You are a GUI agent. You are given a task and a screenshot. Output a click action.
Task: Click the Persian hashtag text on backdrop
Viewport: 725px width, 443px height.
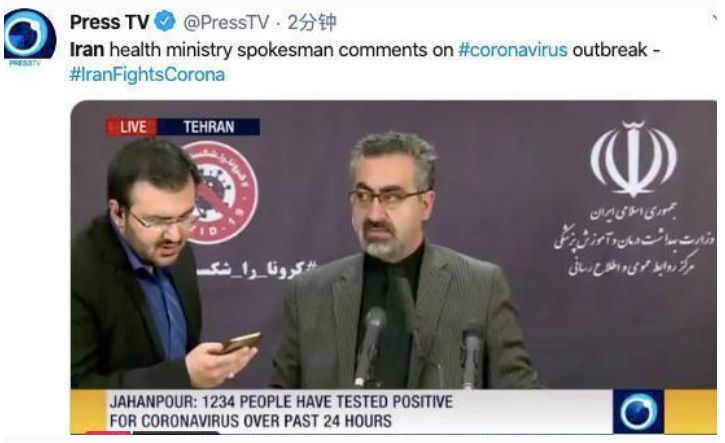point(257,269)
